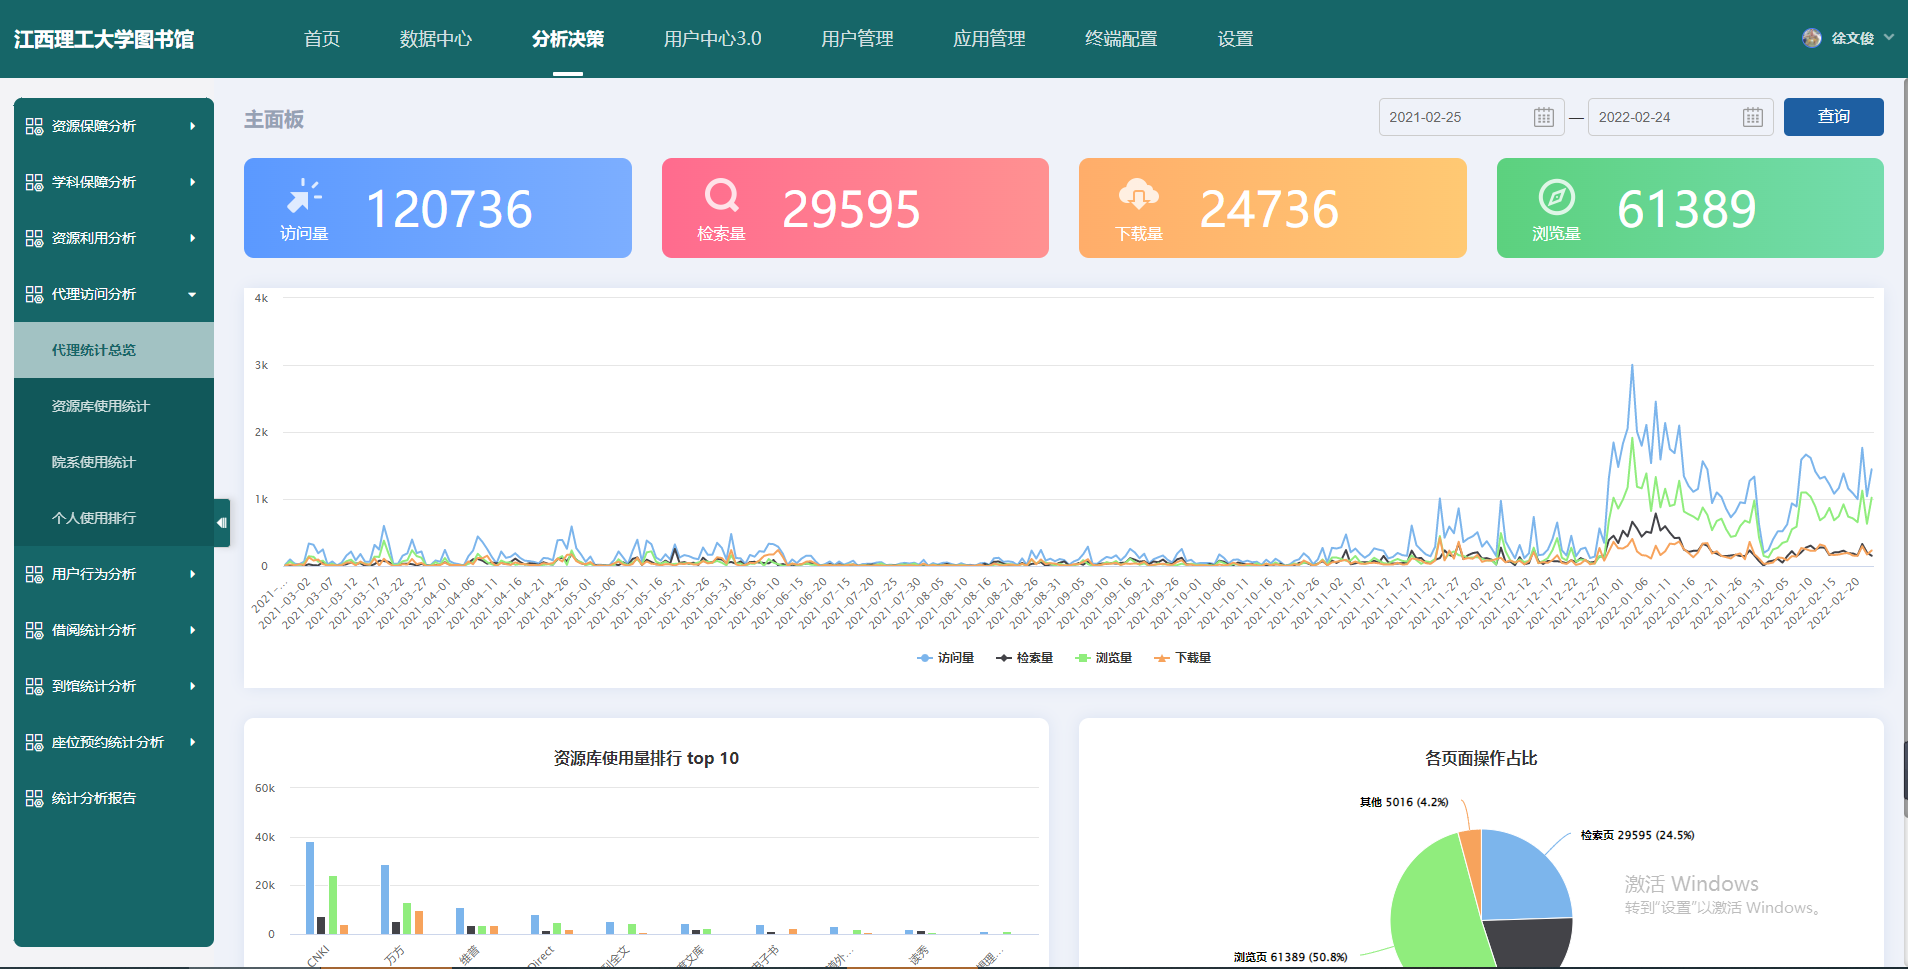This screenshot has height=969, width=1908.
Task: Click the browse volume compass icon
Action: (1556, 197)
